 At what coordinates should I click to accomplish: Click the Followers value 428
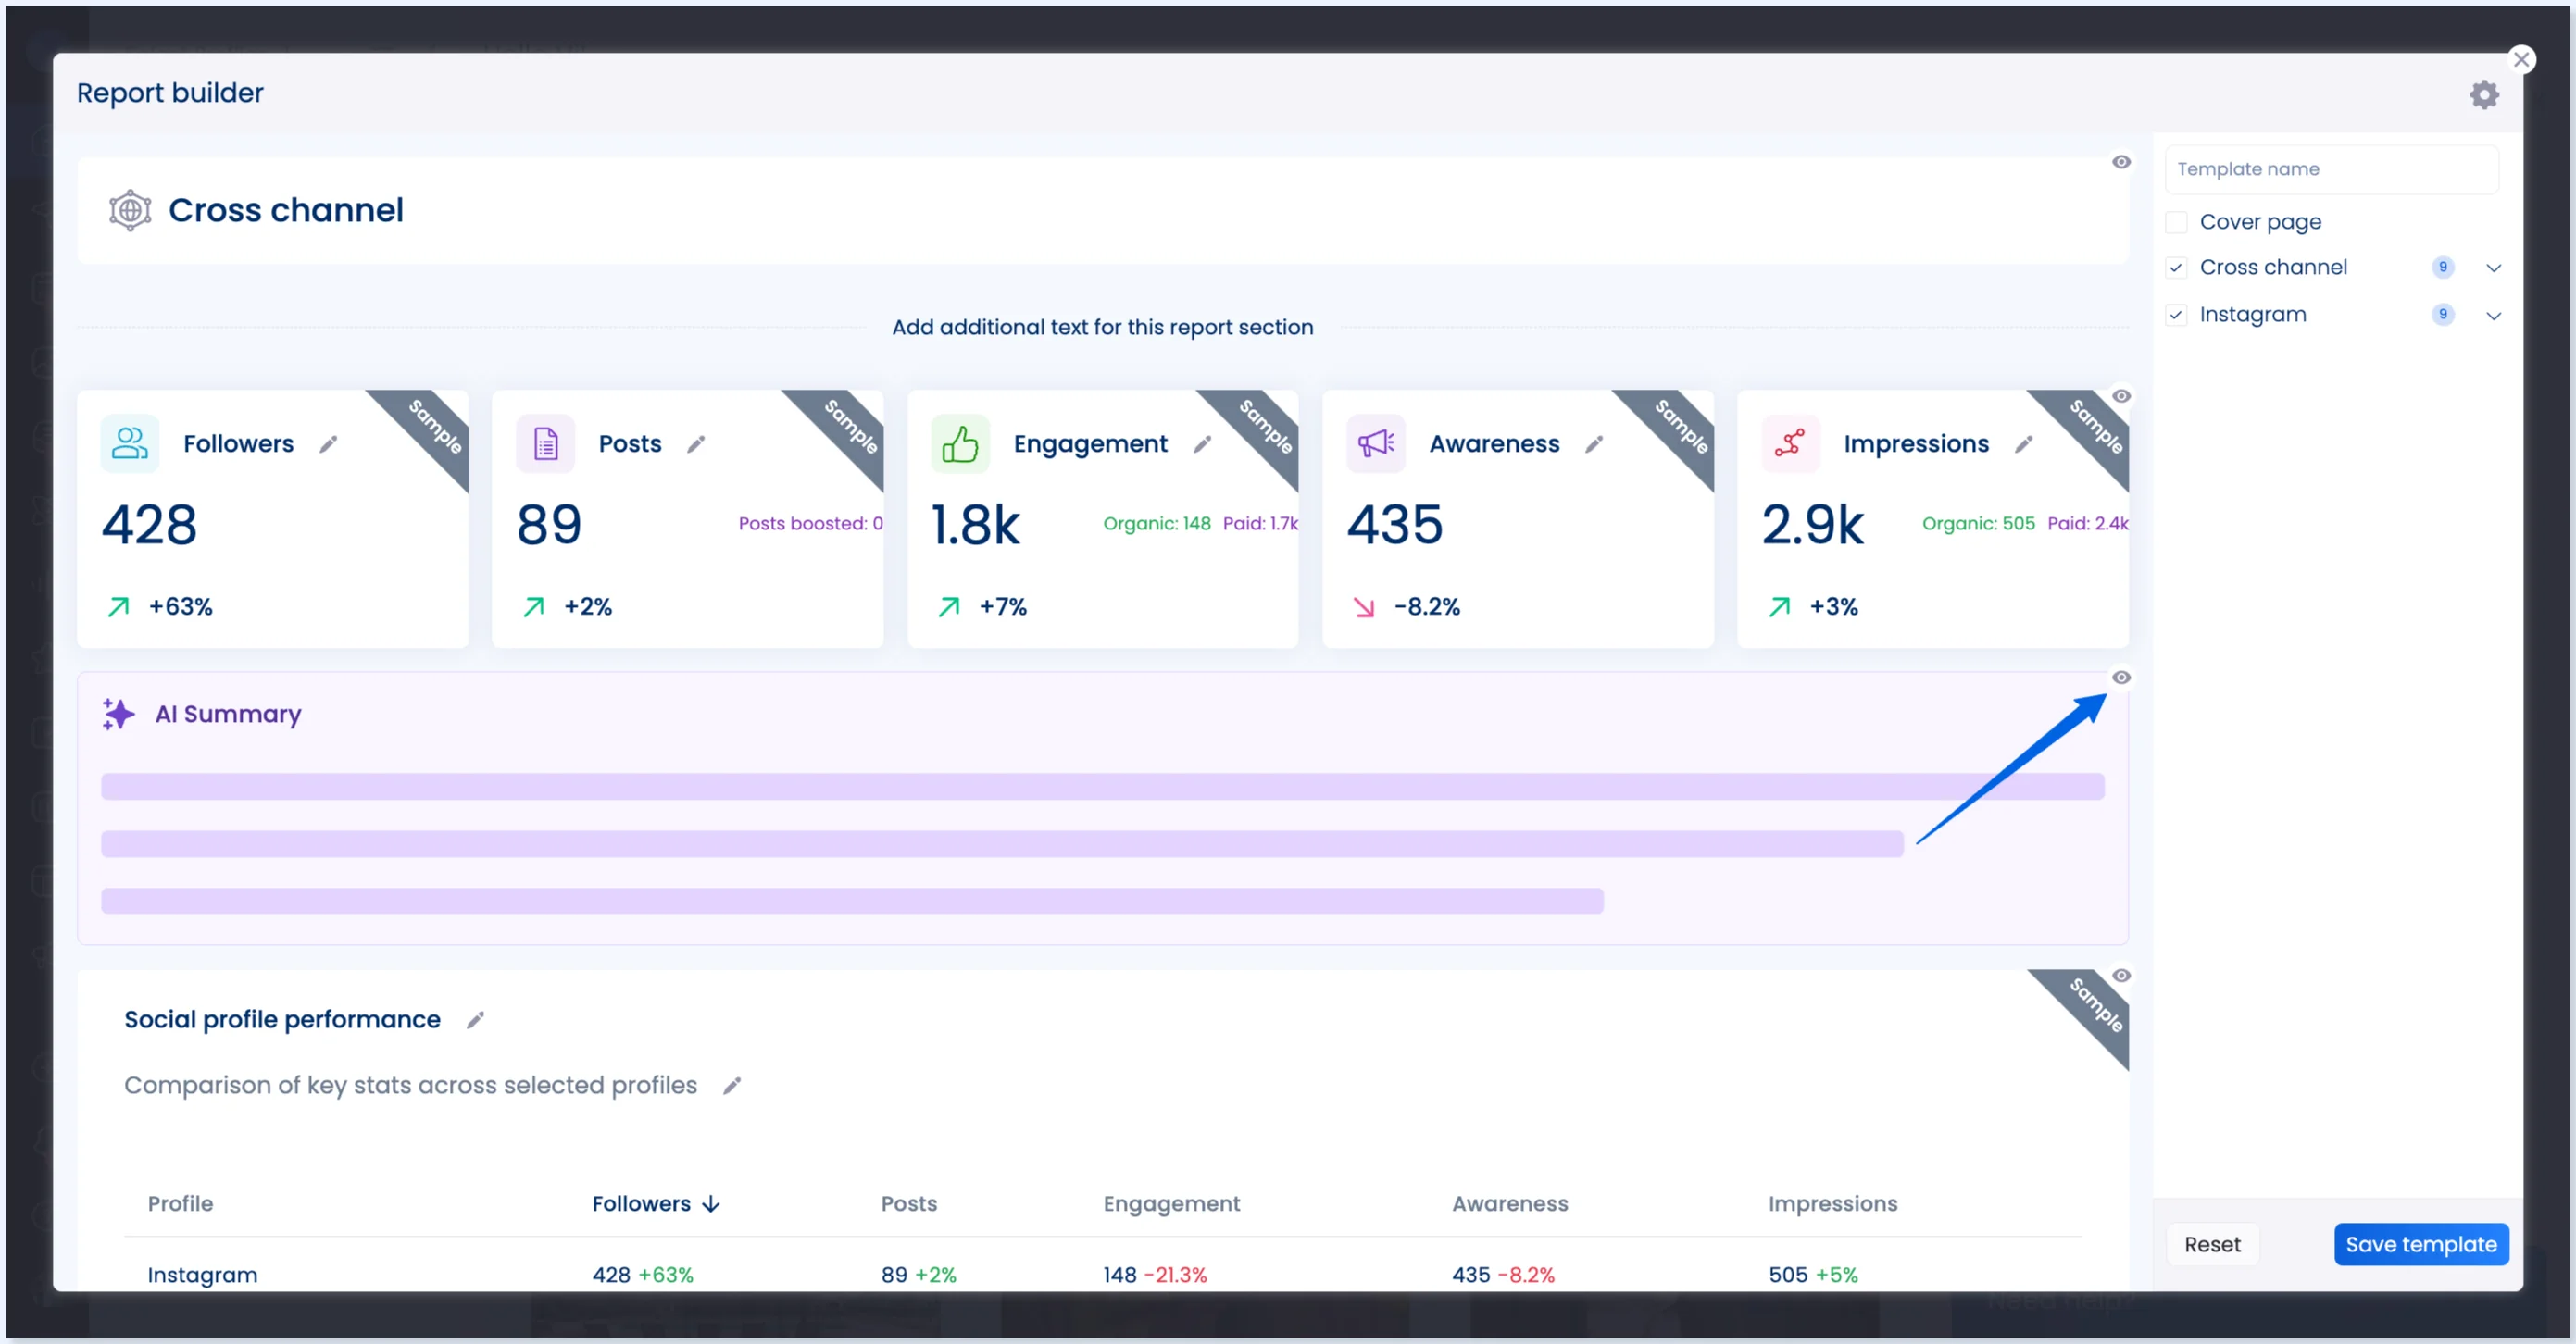(149, 524)
